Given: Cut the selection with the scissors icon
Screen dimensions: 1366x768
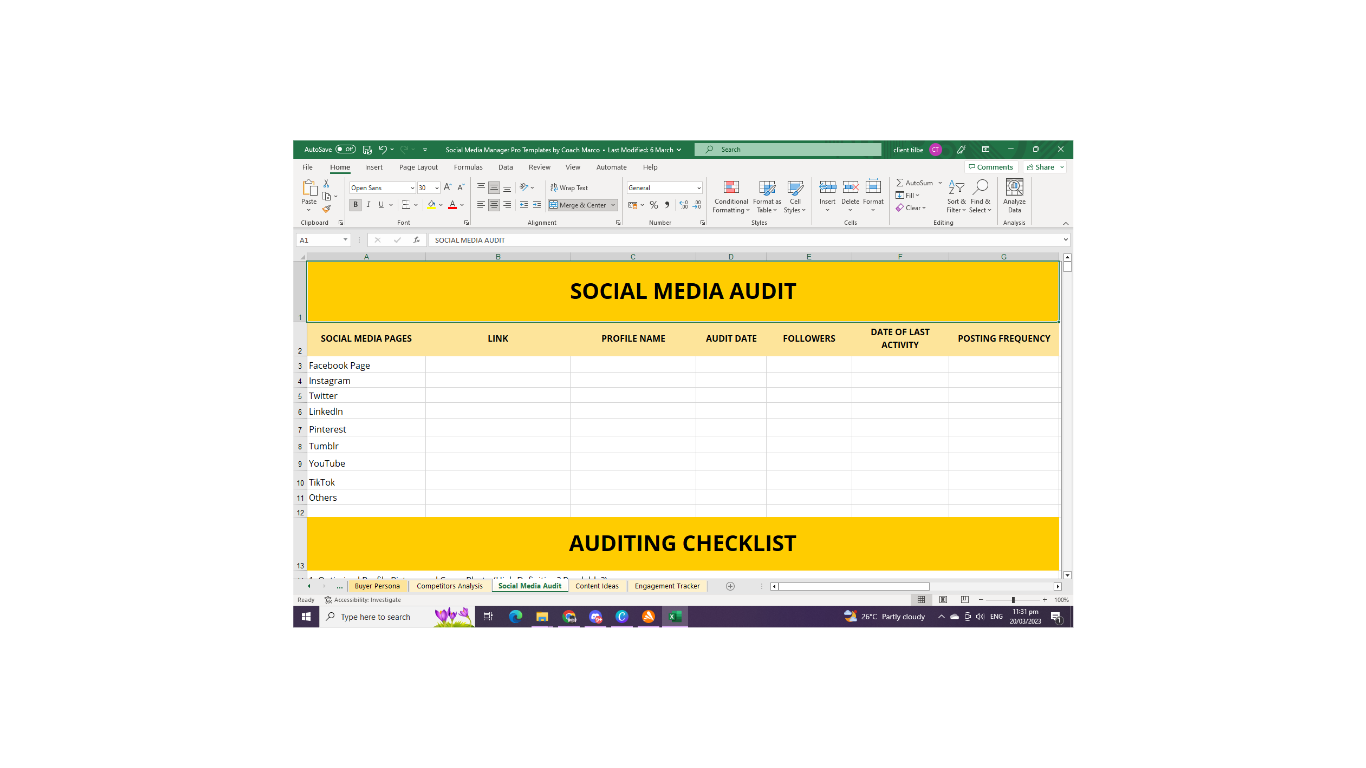Looking at the screenshot, I should 326,184.
